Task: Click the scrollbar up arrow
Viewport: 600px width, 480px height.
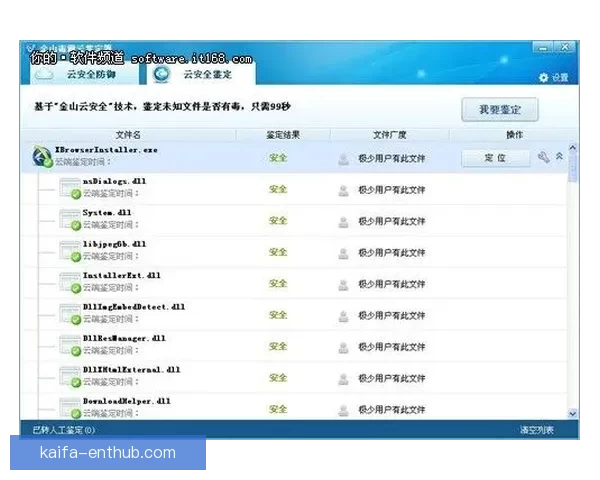Action: pyautogui.click(x=572, y=147)
